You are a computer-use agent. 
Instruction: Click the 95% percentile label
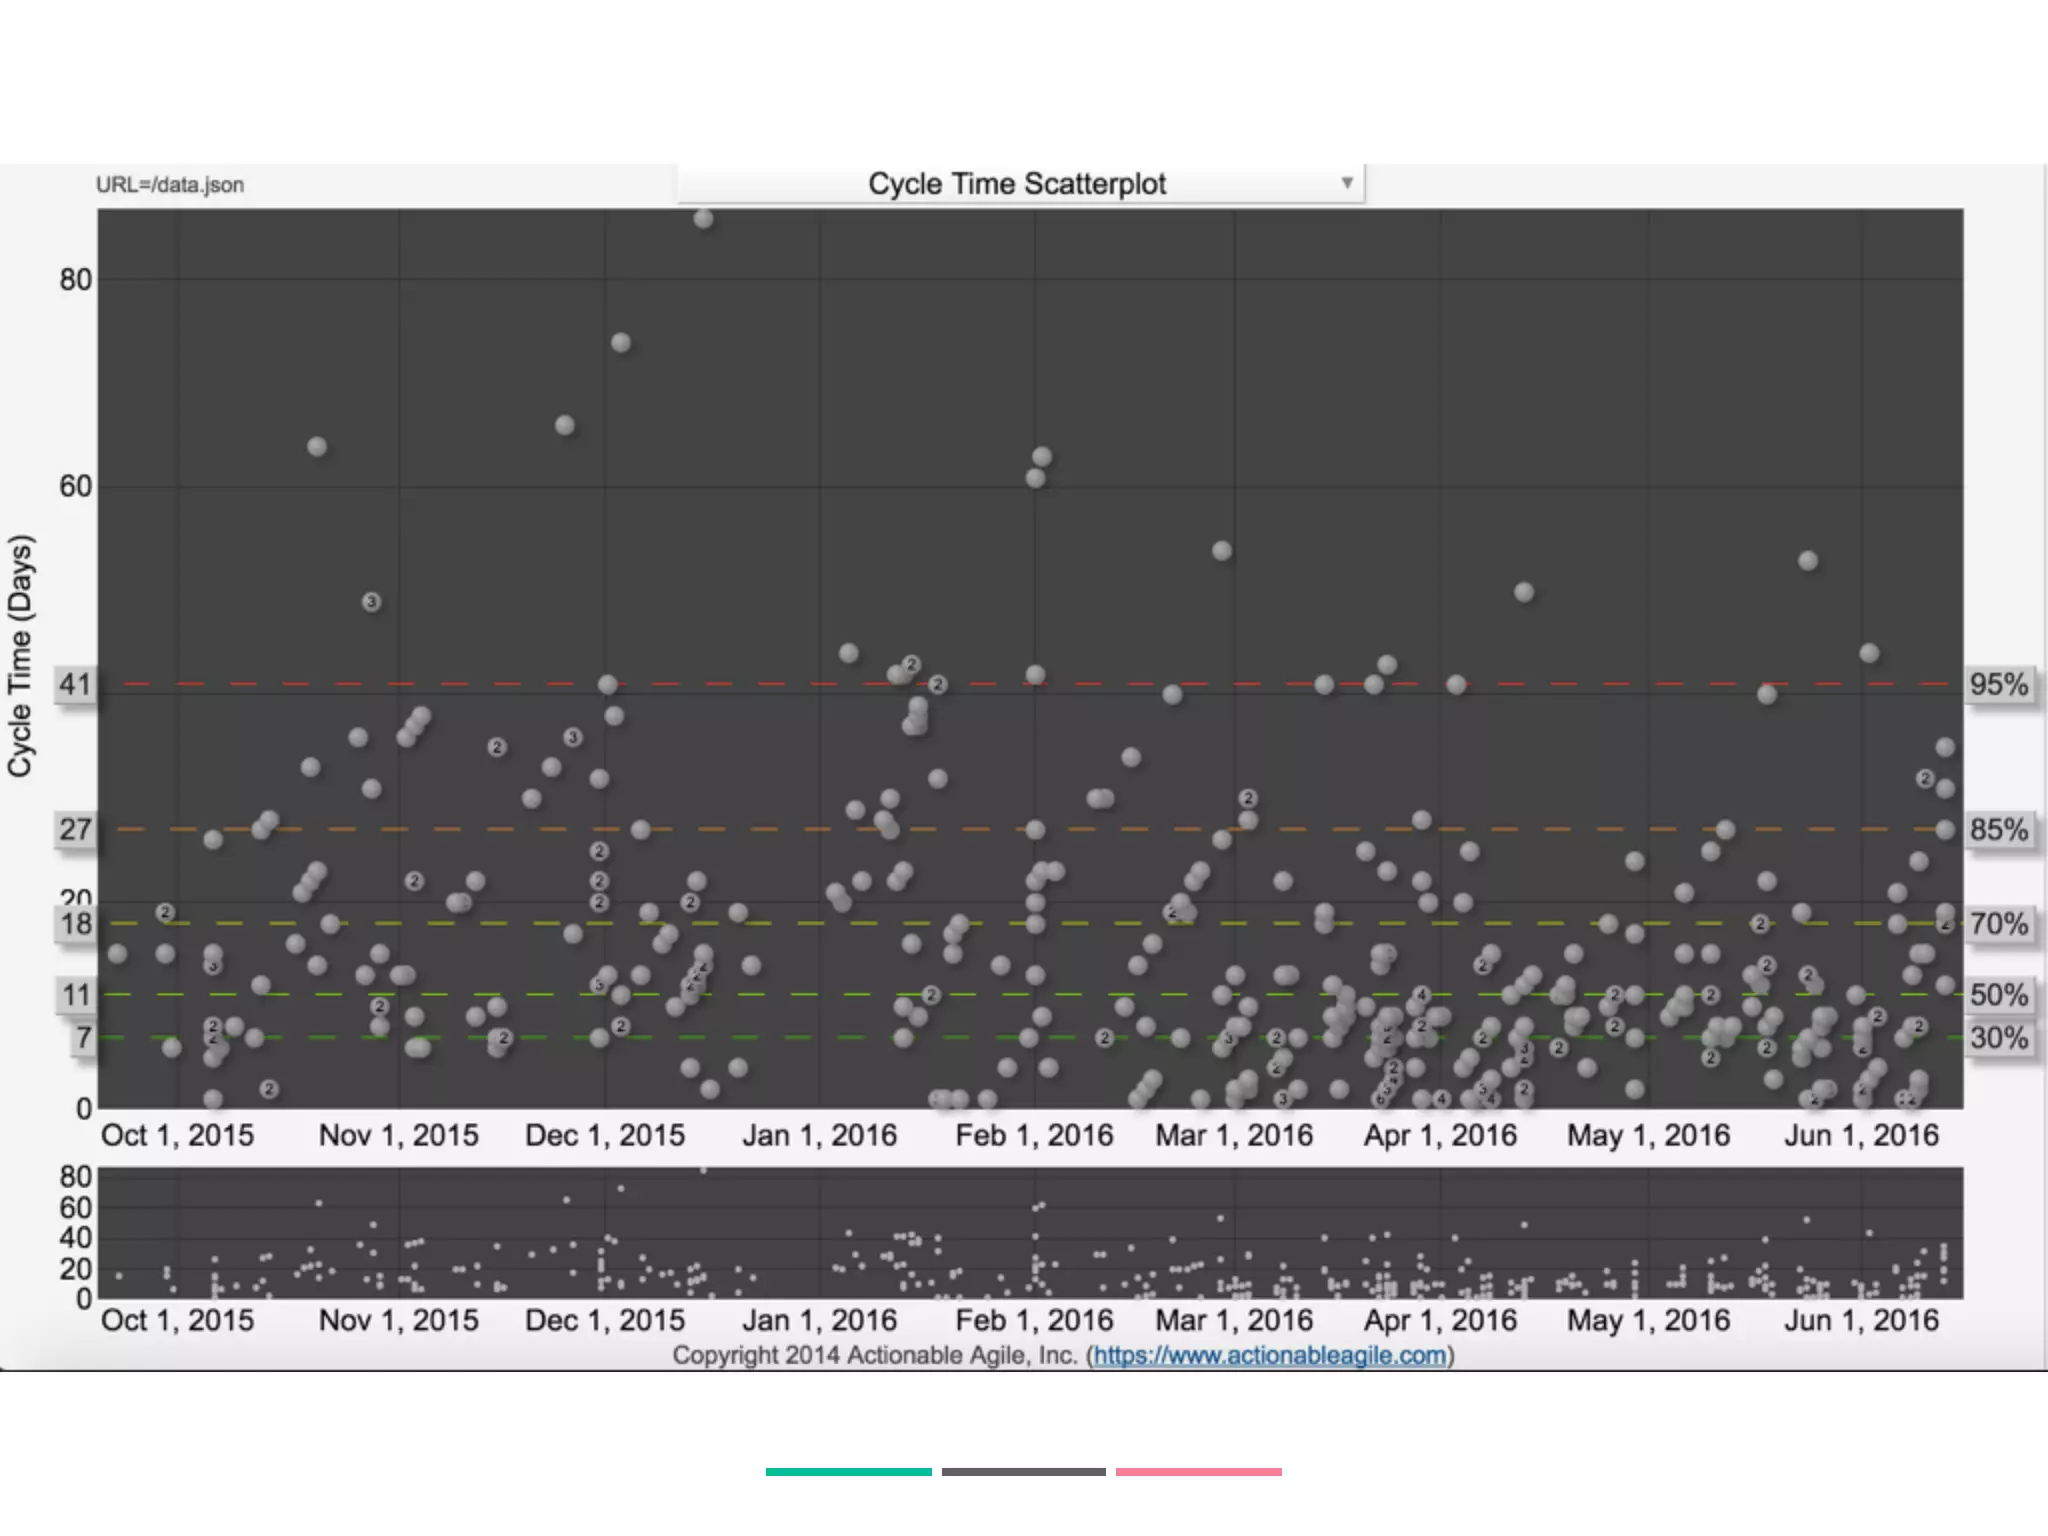(x=1998, y=685)
